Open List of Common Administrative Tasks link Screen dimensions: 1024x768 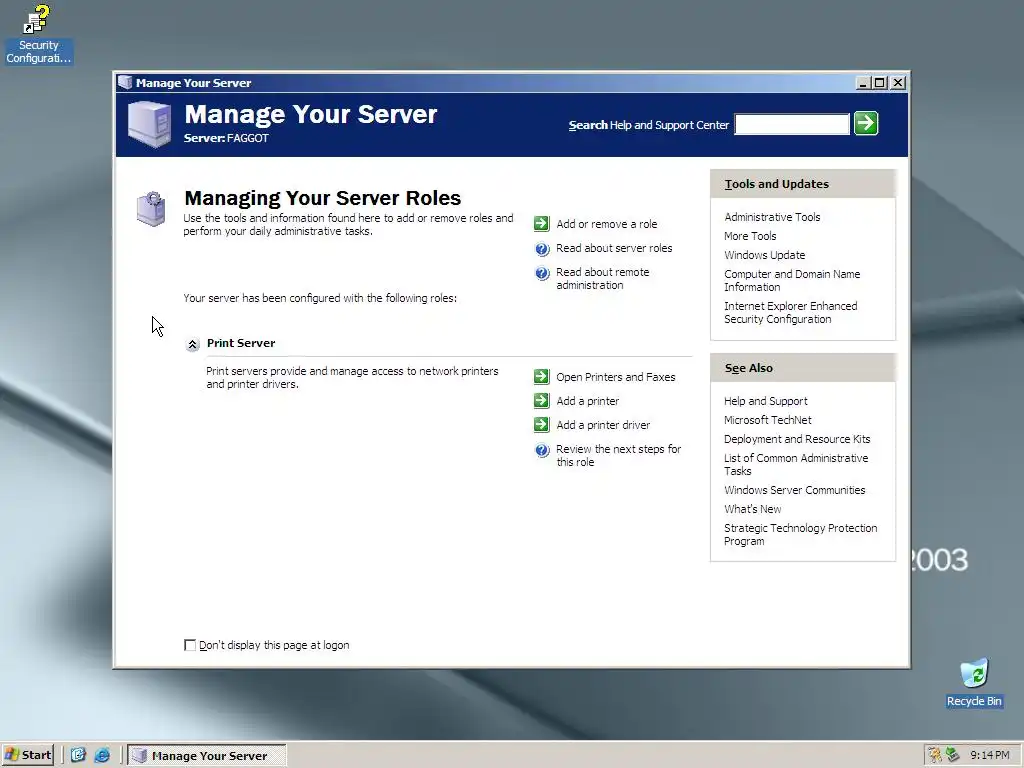click(796, 464)
